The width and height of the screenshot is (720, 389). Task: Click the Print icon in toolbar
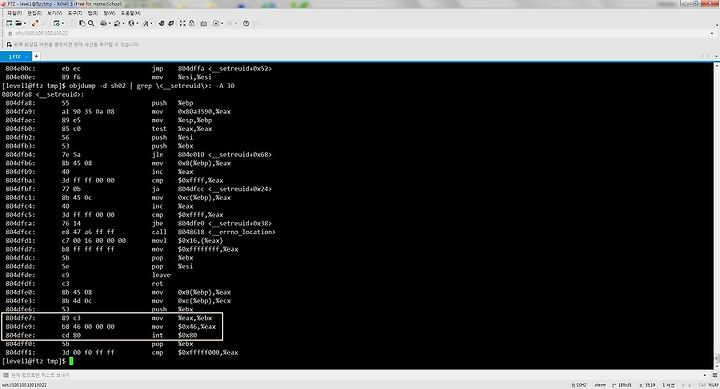(103, 23)
